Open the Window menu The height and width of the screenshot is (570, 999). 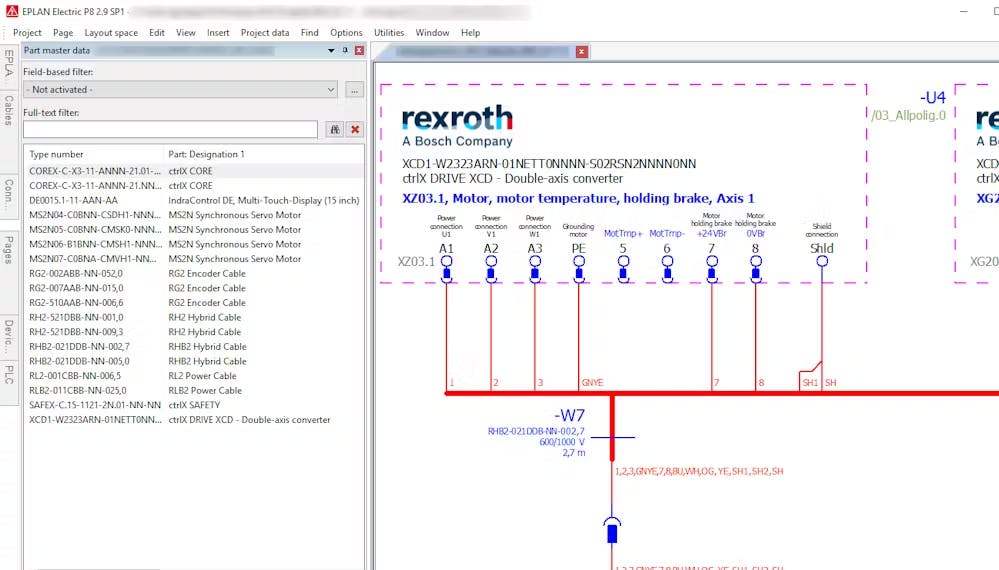pyautogui.click(x=432, y=32)
